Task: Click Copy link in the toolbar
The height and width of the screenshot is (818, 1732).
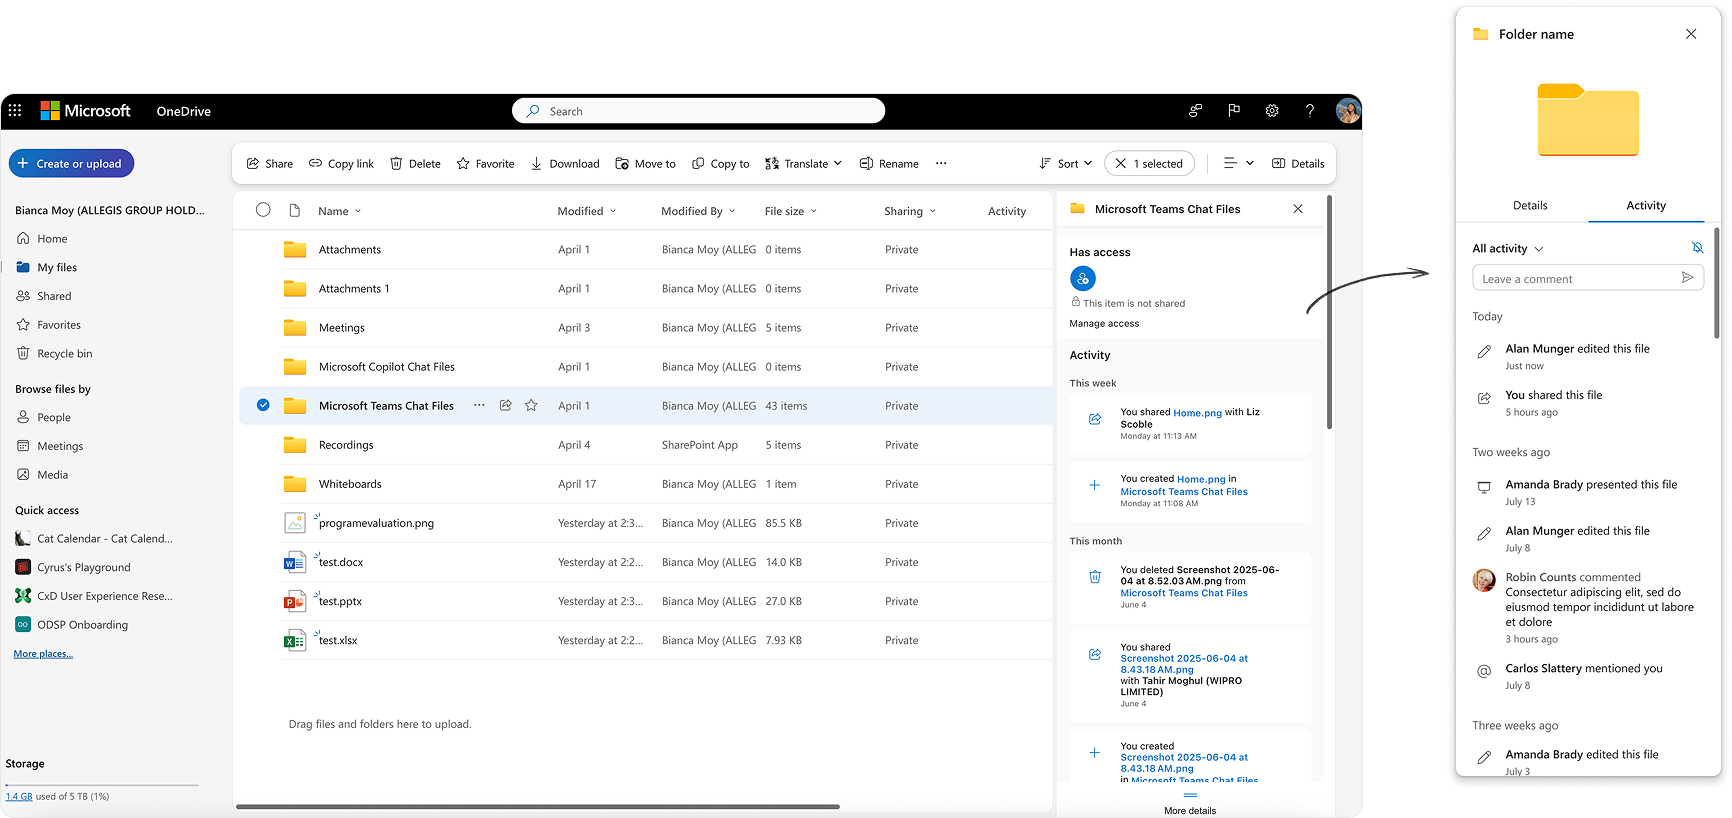Action: click(x=341, y=164)
